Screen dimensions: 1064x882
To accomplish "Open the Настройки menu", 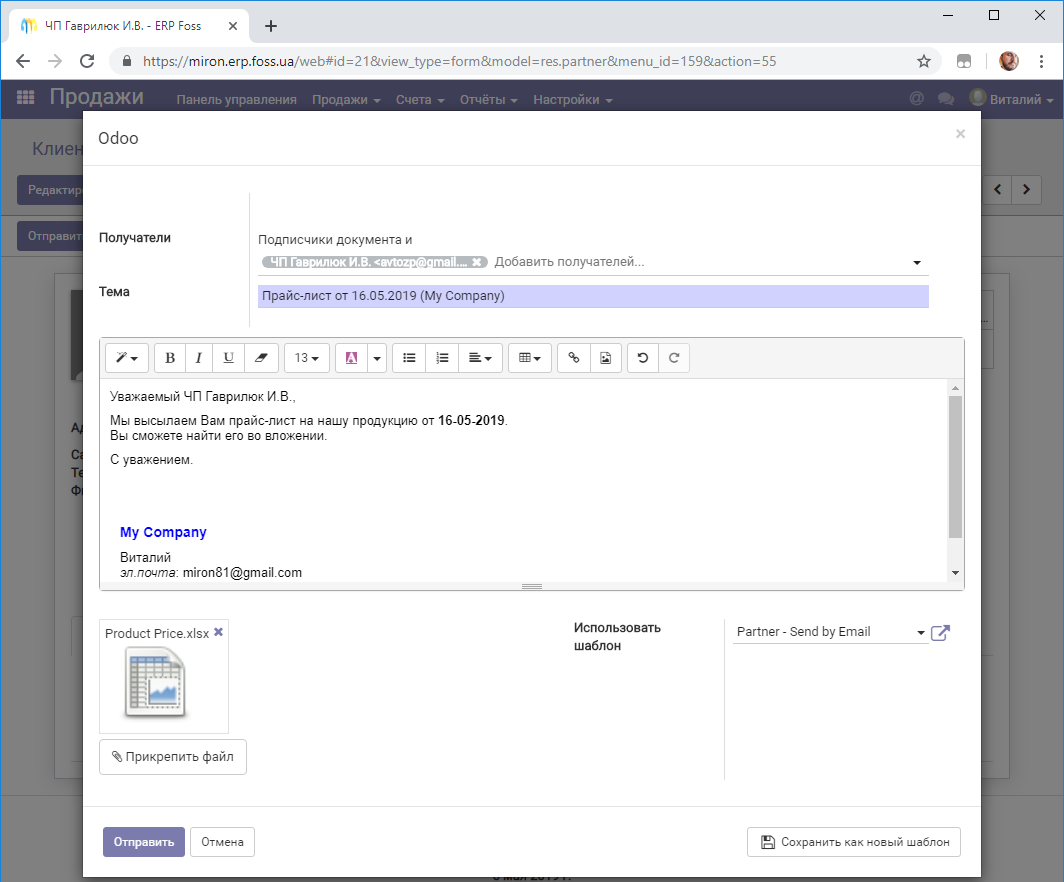I will 573,100.
